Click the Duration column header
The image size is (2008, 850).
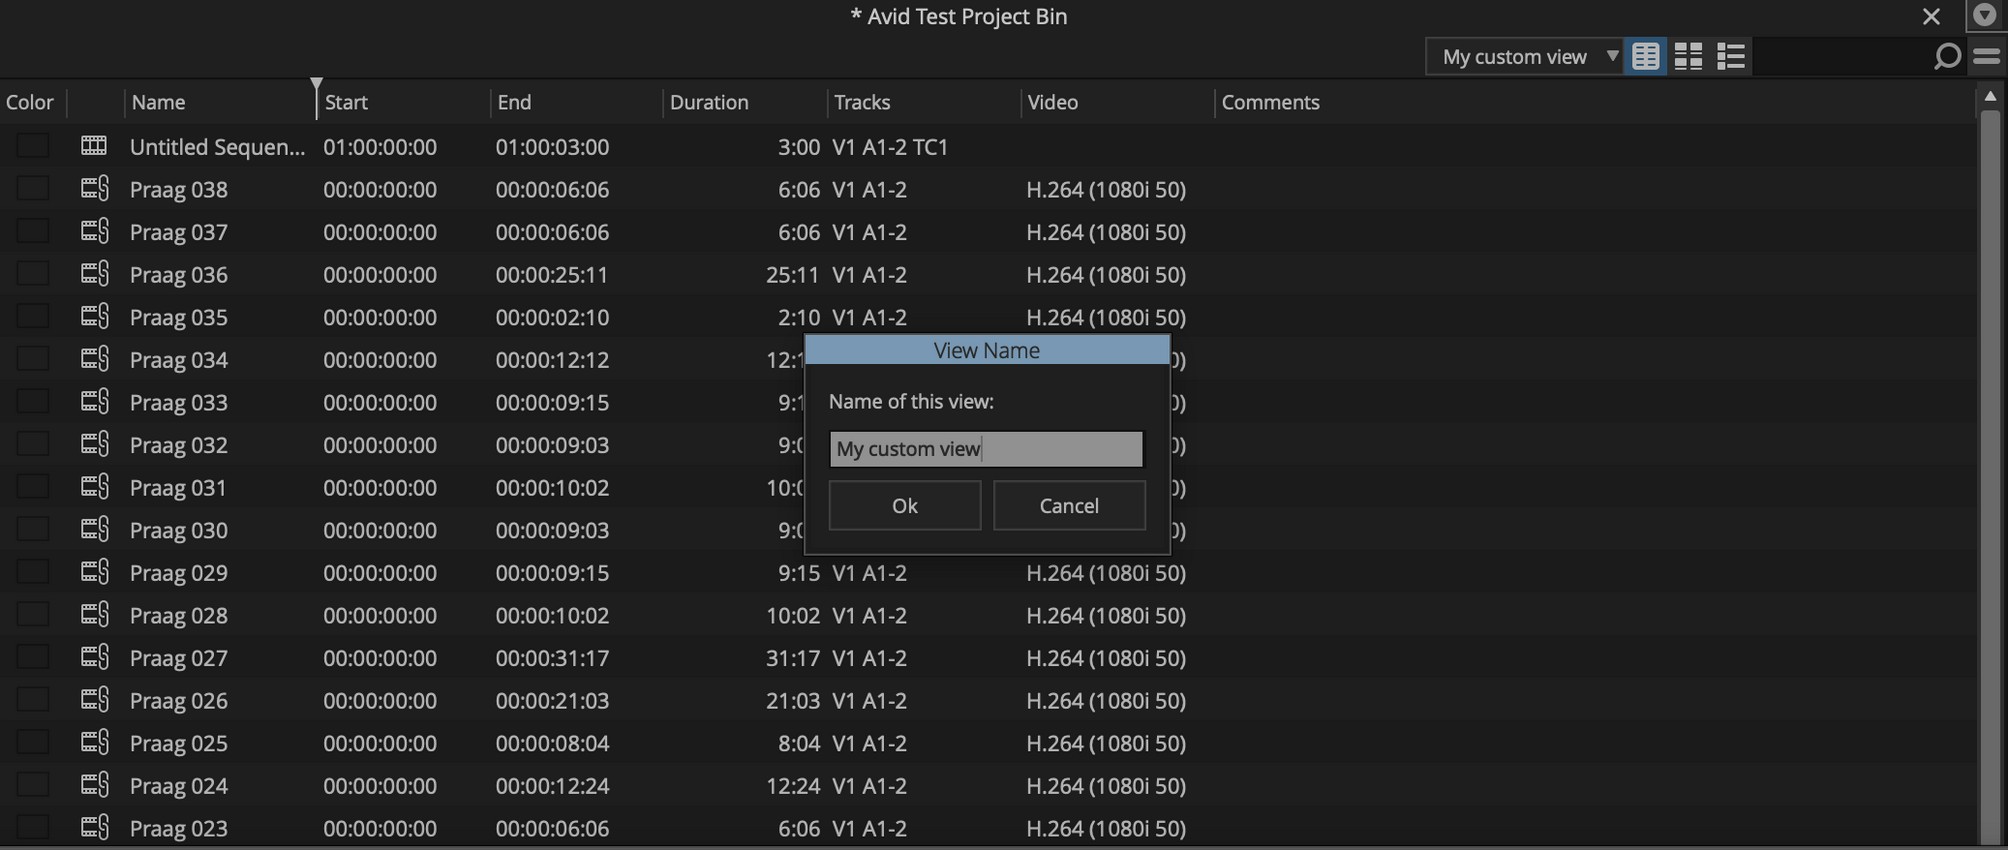(709, 102)
